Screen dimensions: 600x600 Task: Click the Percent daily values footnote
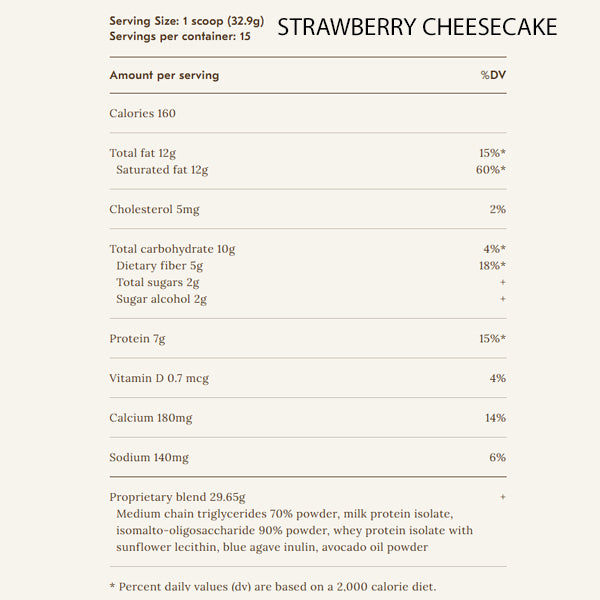point(272,587)
